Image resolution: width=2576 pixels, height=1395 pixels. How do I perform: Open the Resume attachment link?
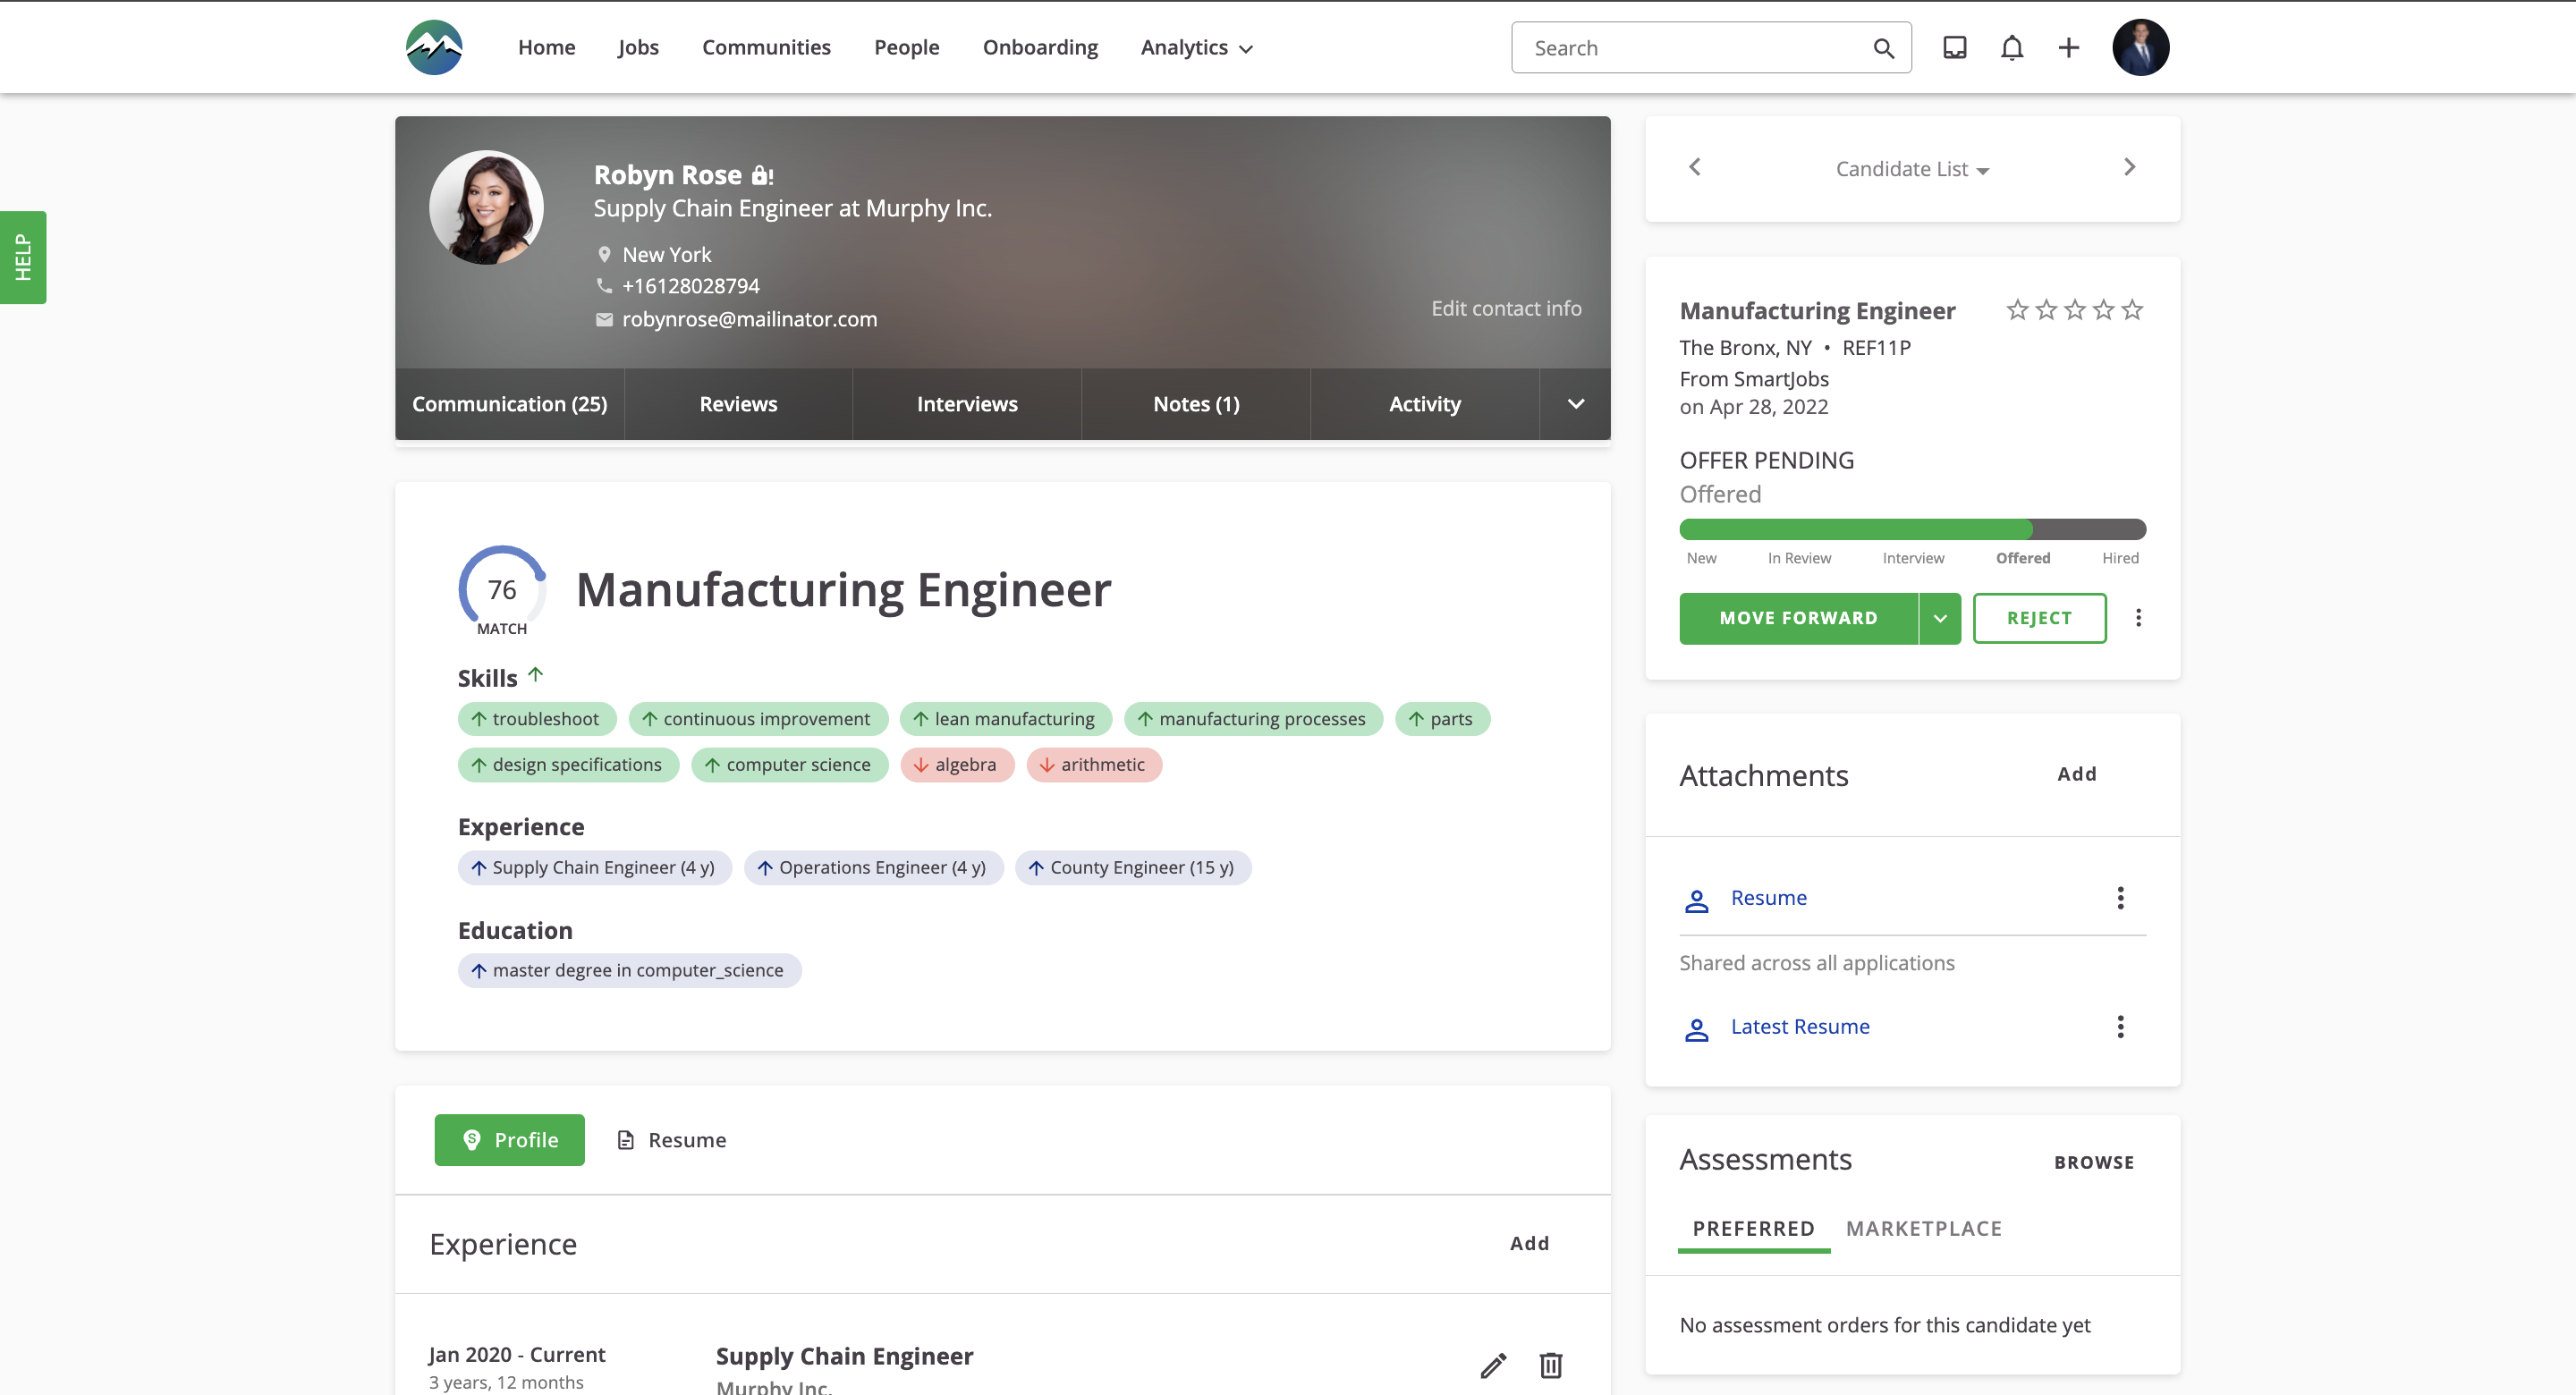tap(1768, 898)
